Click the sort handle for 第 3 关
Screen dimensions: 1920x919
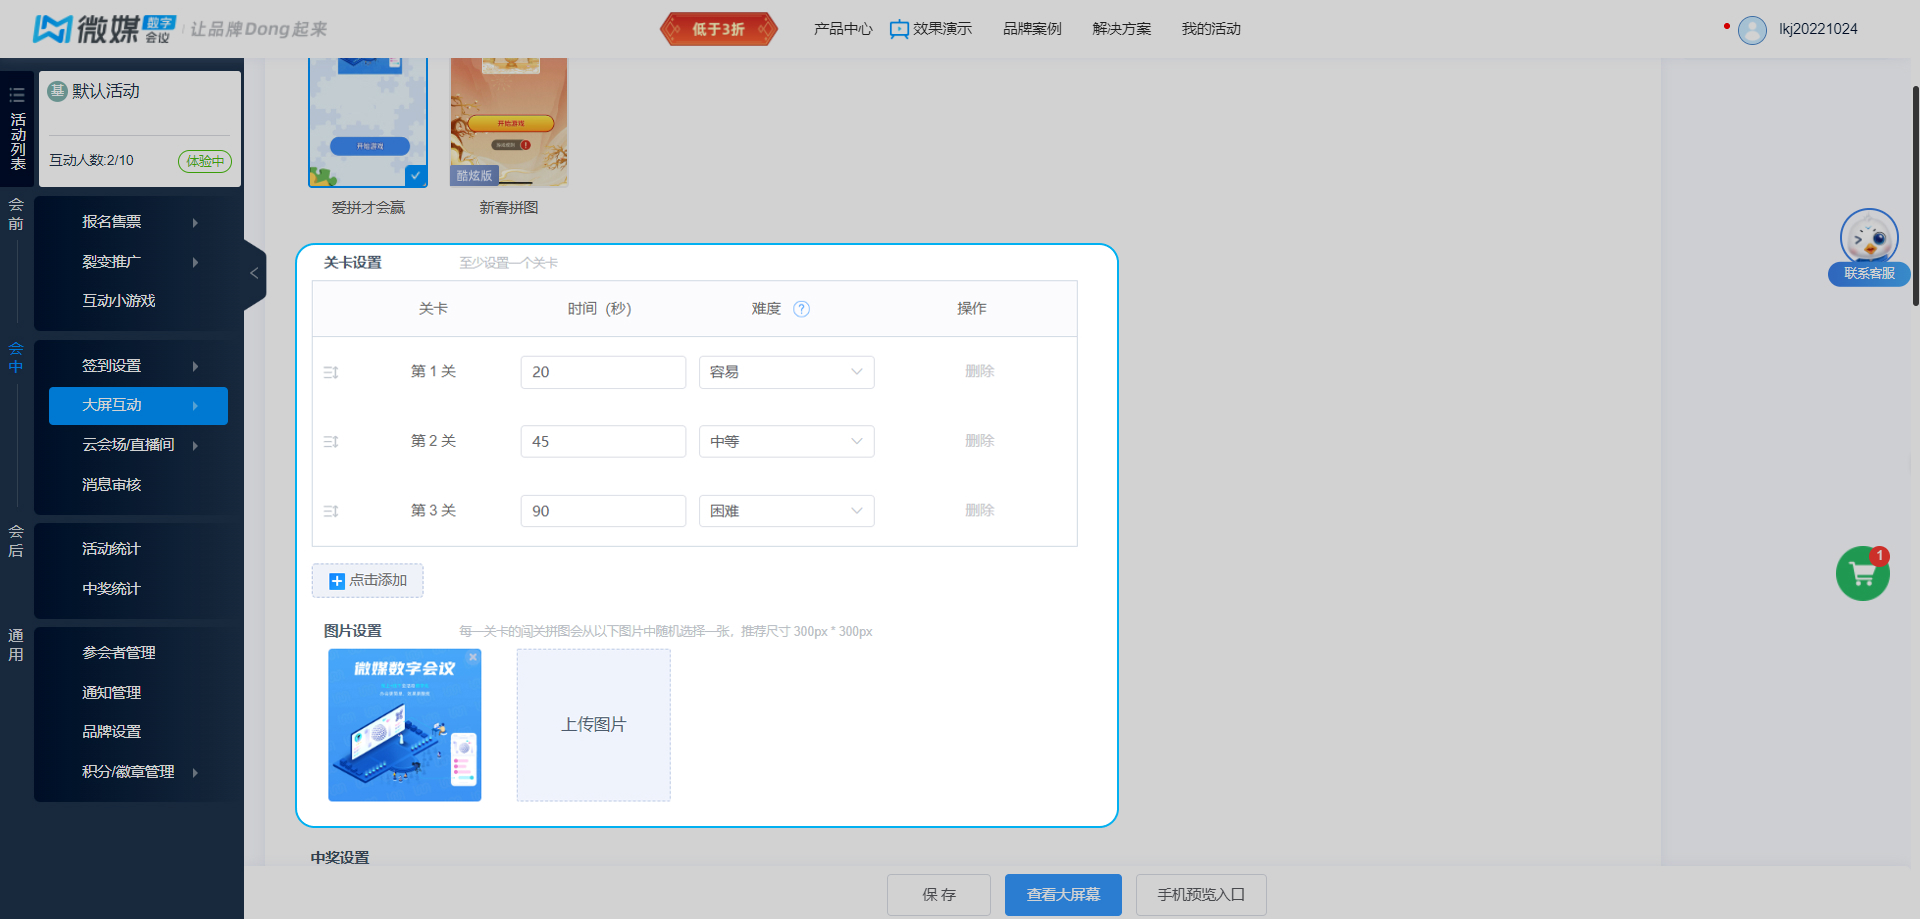click(331, 511)
